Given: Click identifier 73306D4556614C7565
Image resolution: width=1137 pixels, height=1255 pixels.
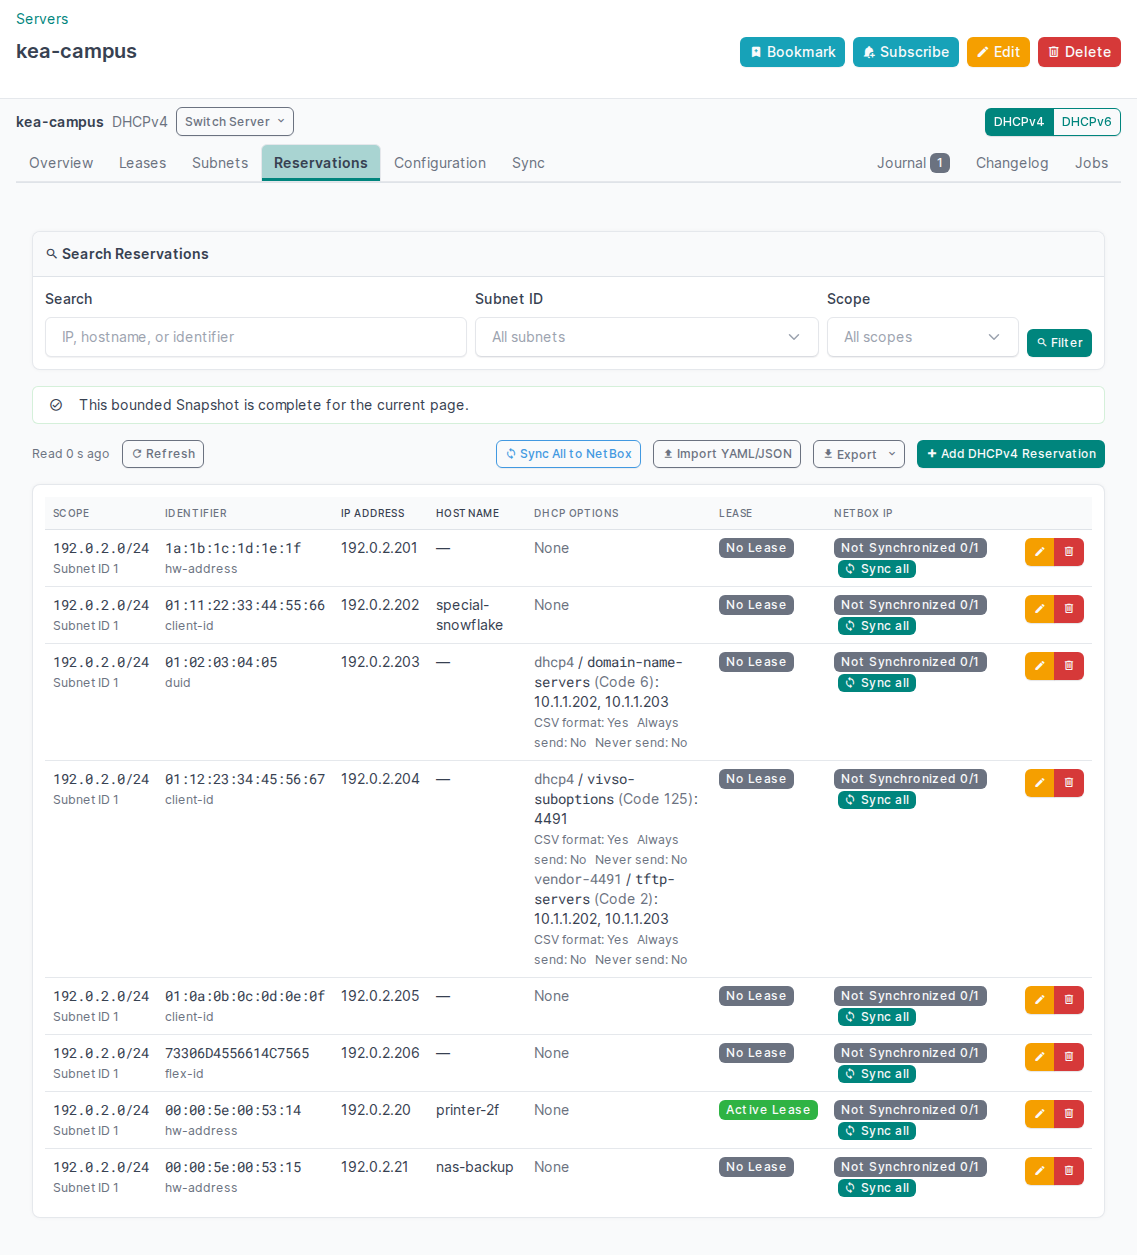Looking at the screenshot, I should [237, 1053].
